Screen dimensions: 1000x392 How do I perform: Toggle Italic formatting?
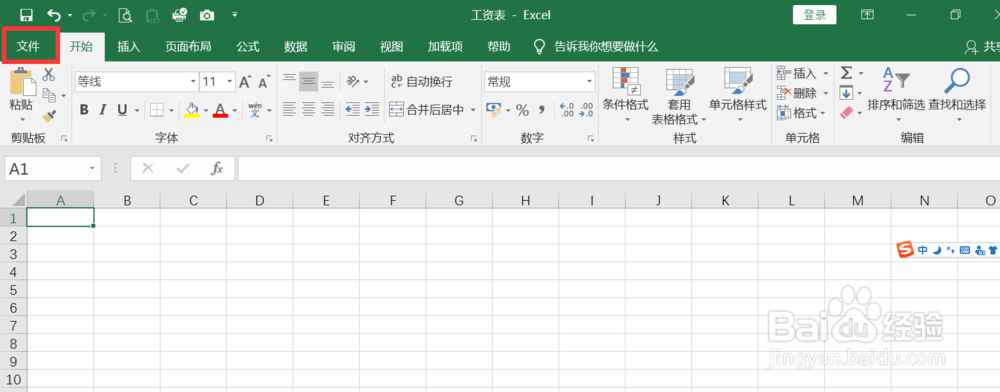tap(102, 110)
